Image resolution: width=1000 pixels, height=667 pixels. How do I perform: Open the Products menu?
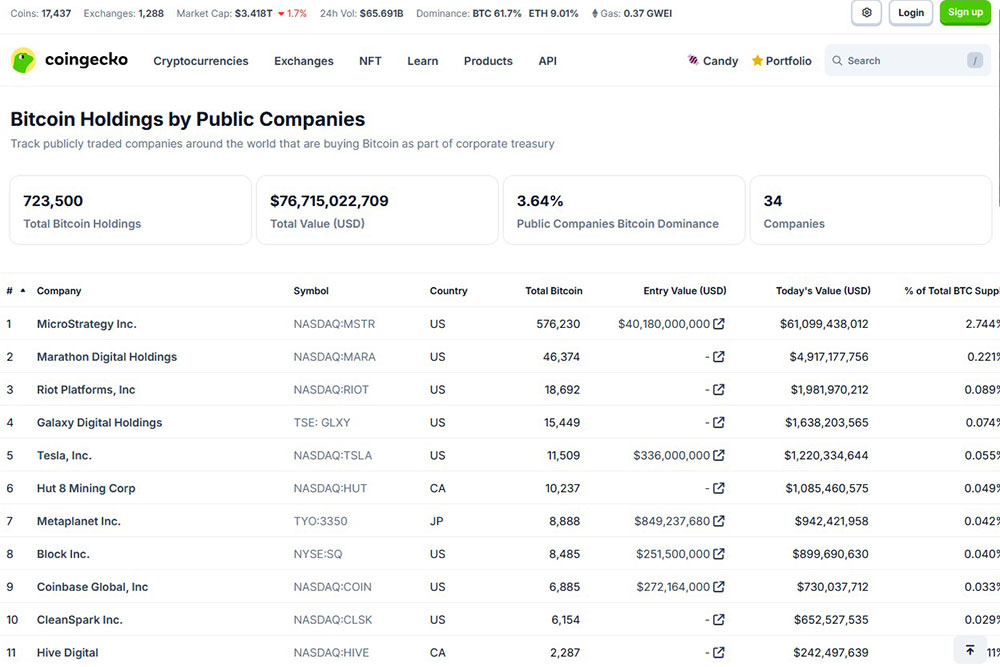click(x=488, y=61)
